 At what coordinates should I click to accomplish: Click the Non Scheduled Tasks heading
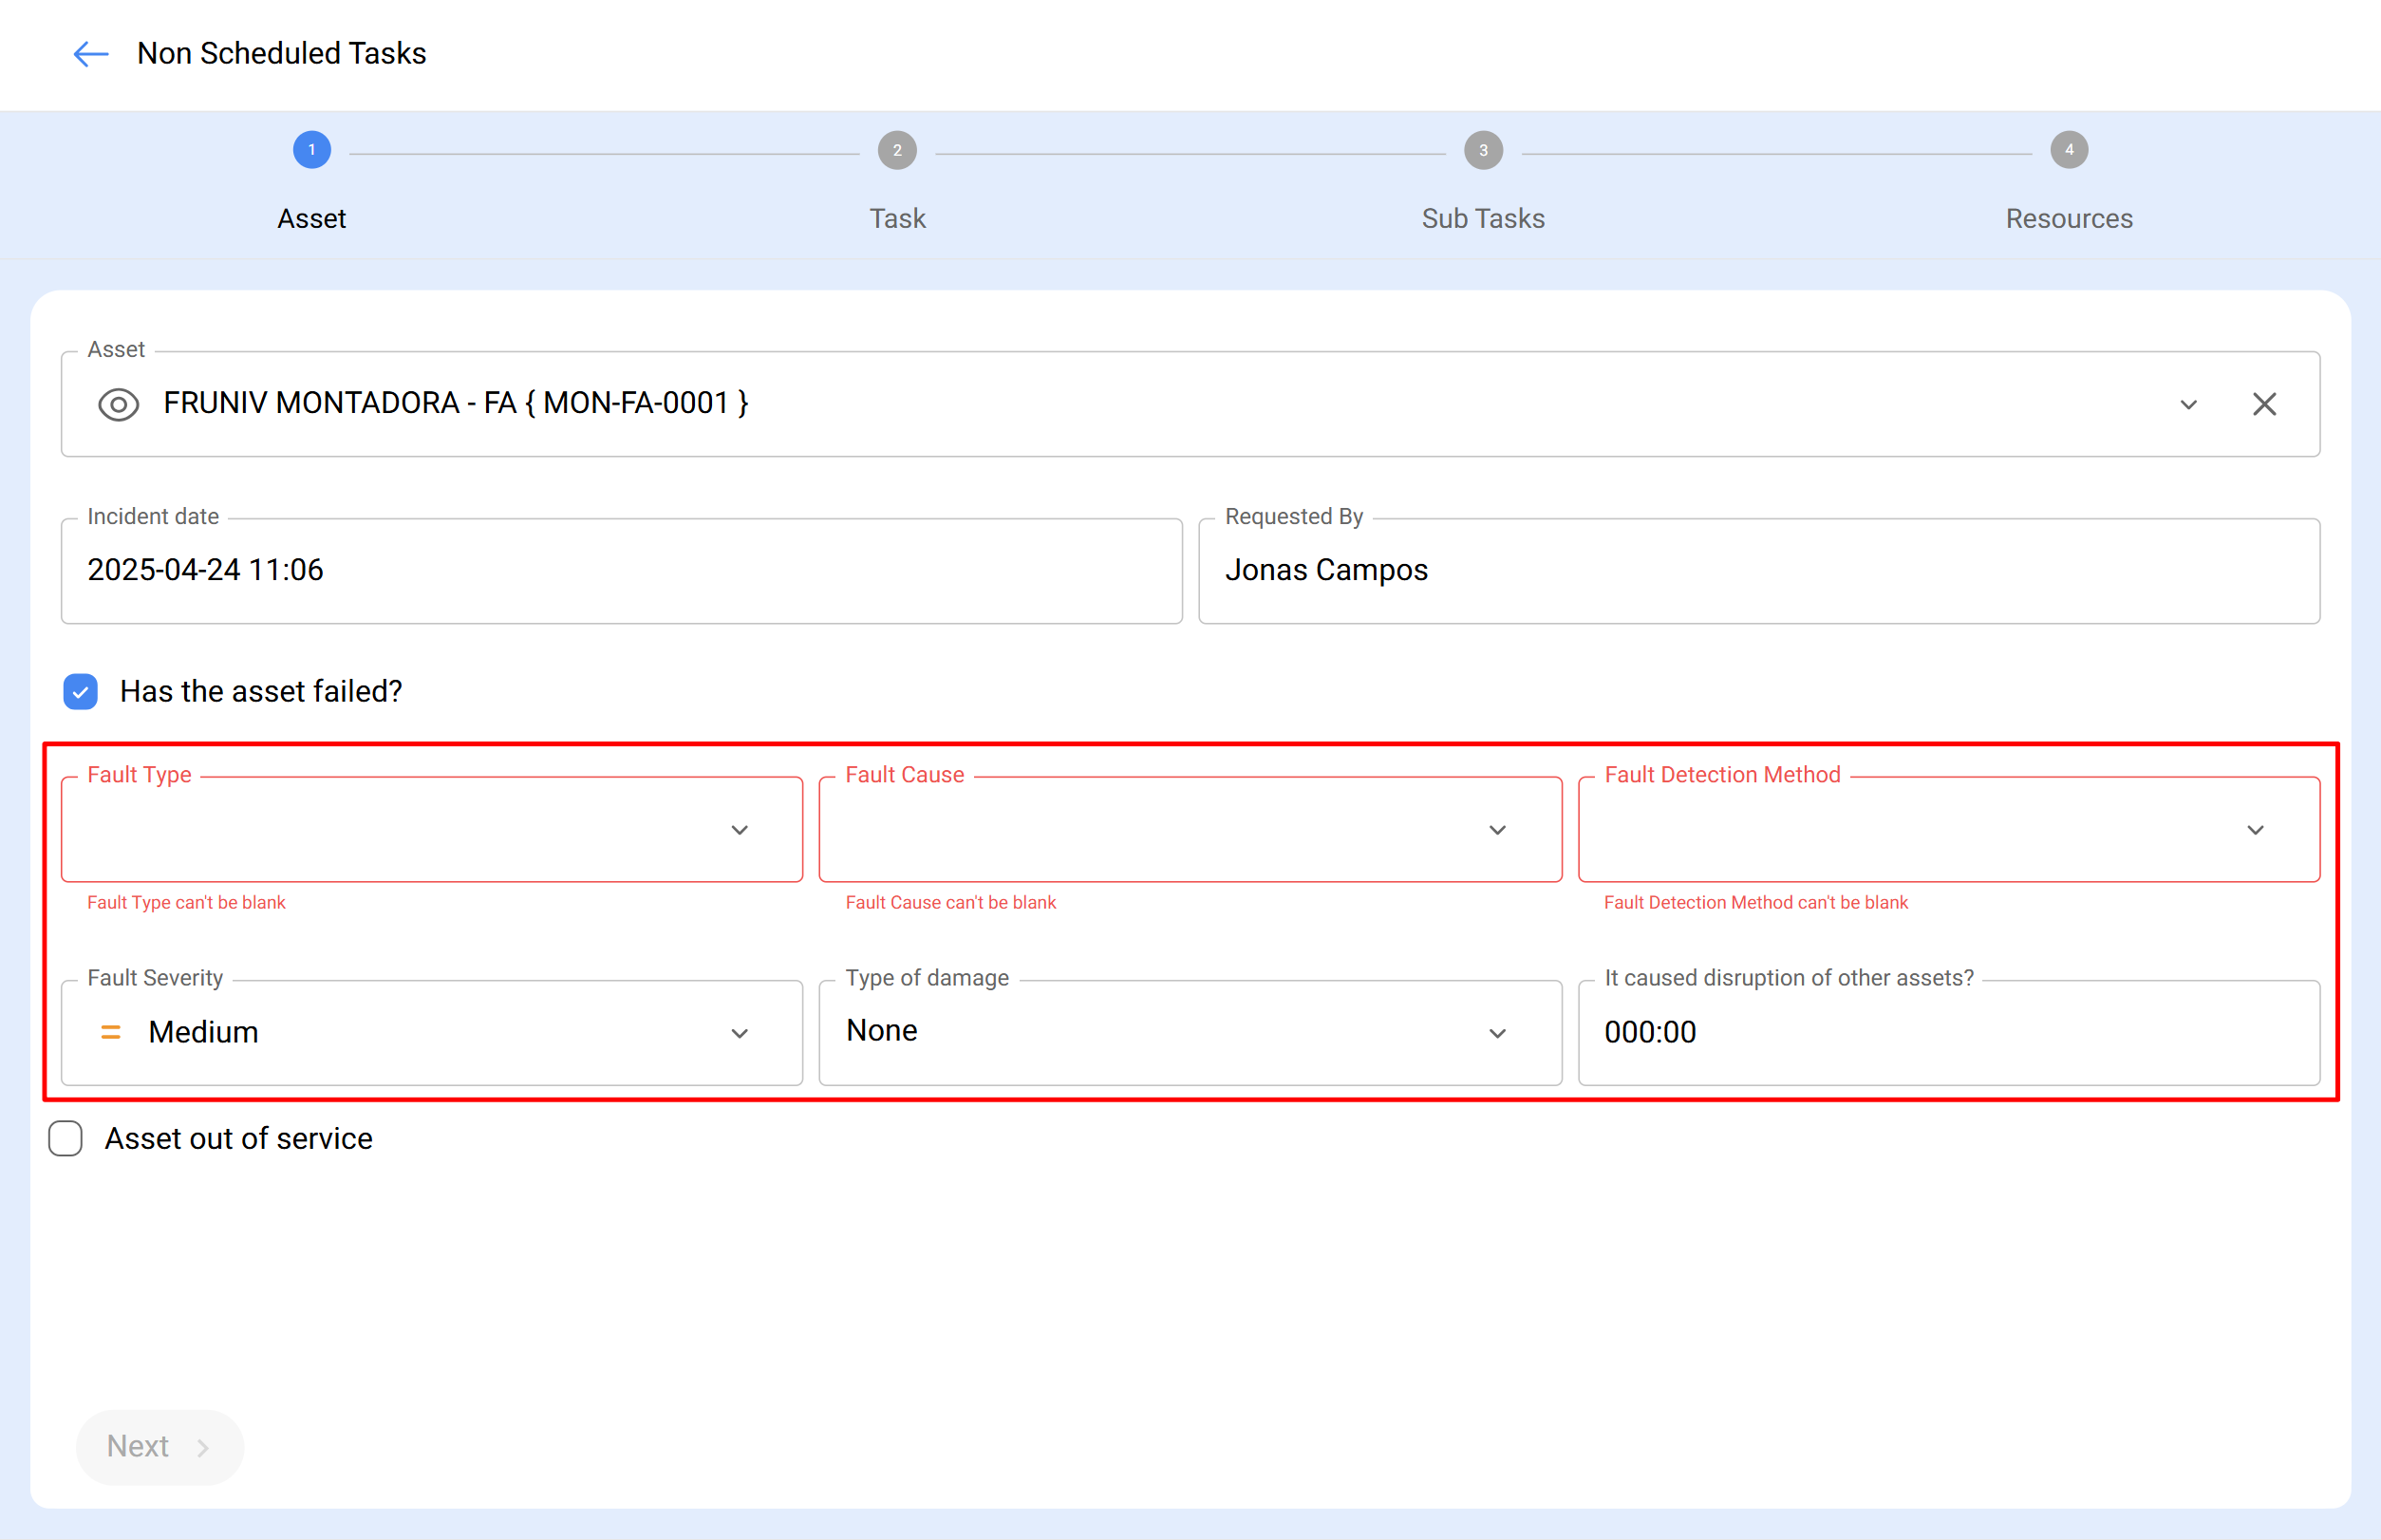(281, 53)
